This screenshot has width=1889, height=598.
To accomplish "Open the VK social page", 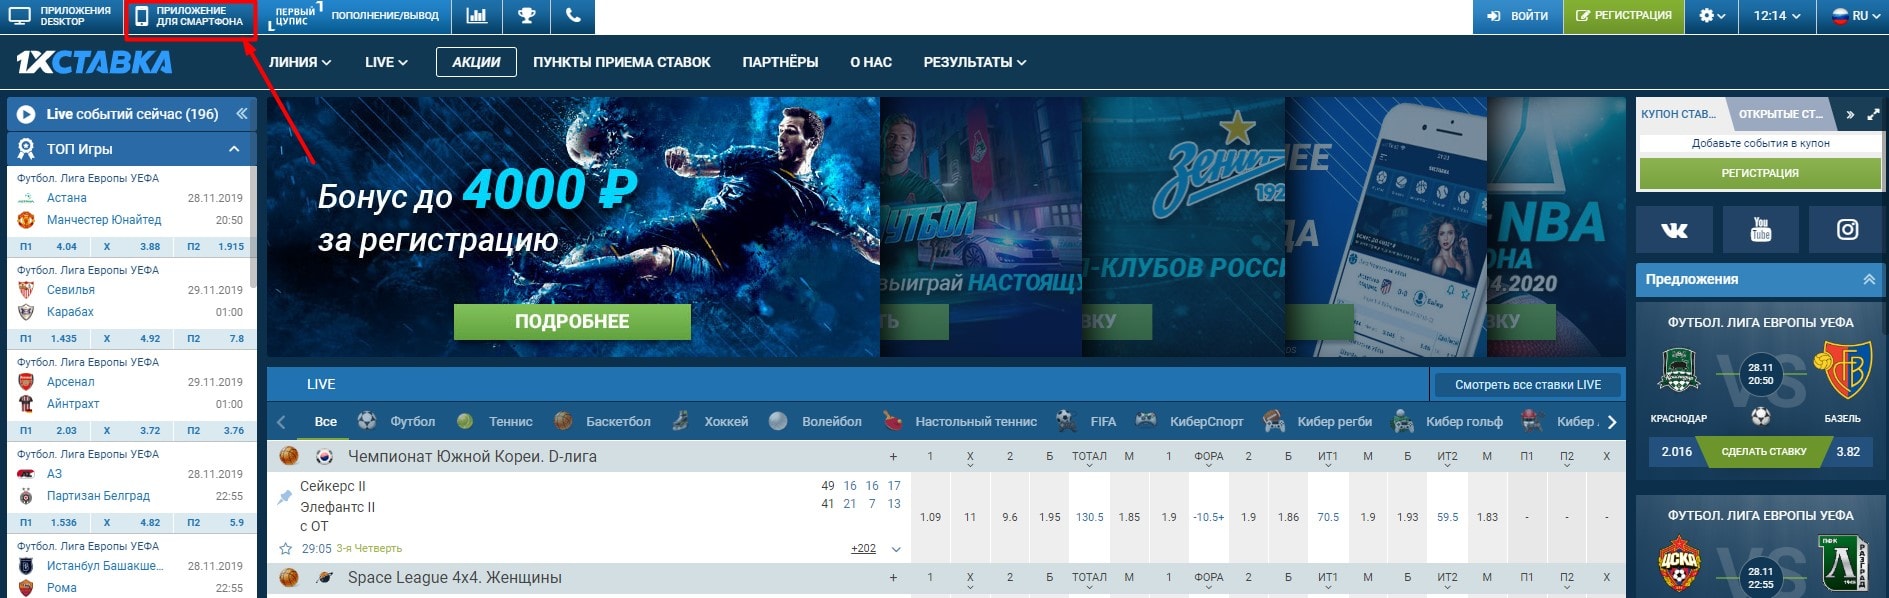I will click(x=1674, y=230).
